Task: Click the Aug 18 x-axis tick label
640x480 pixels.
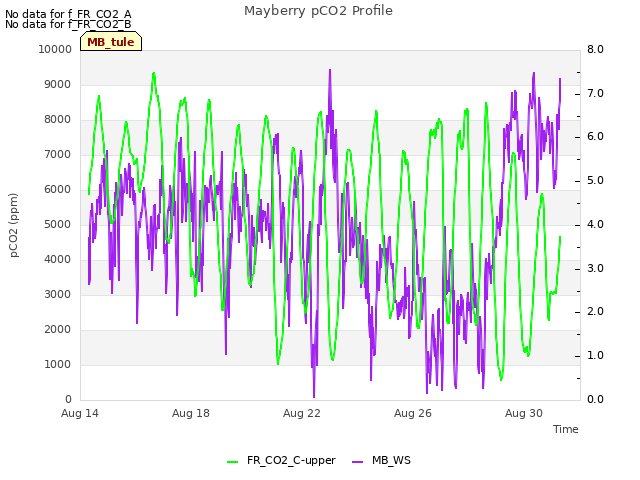Action: [191, 413]
